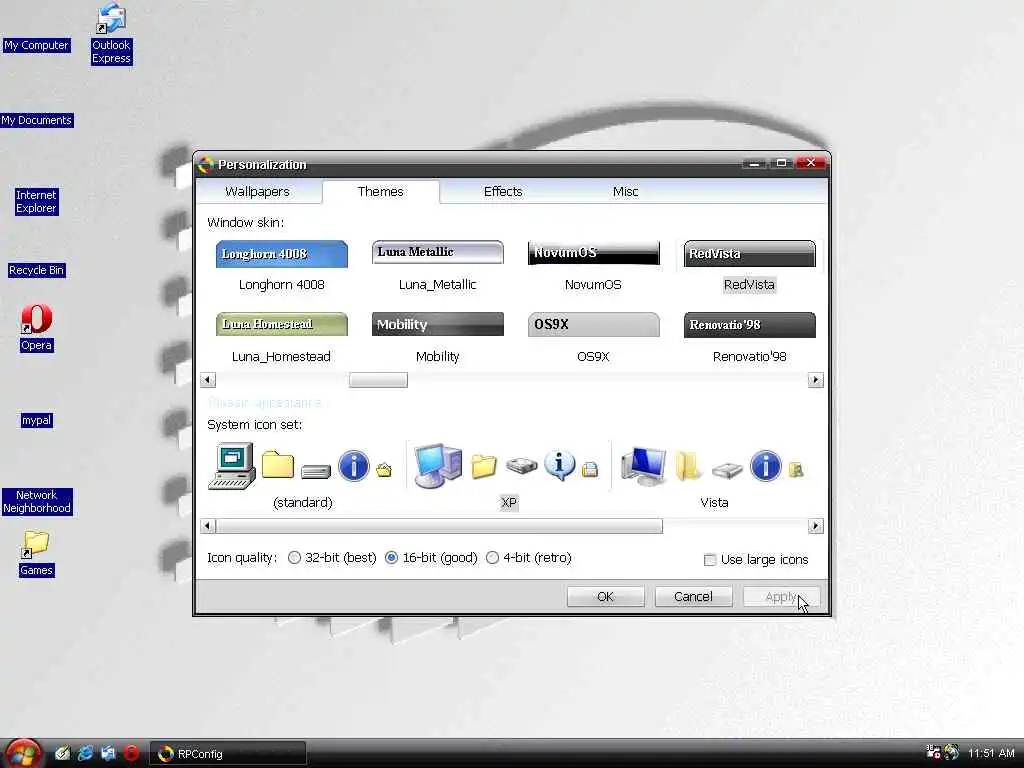Select 16-bit (good) icon quality
The image size is (1024, 768).
[x=431, y=558]
